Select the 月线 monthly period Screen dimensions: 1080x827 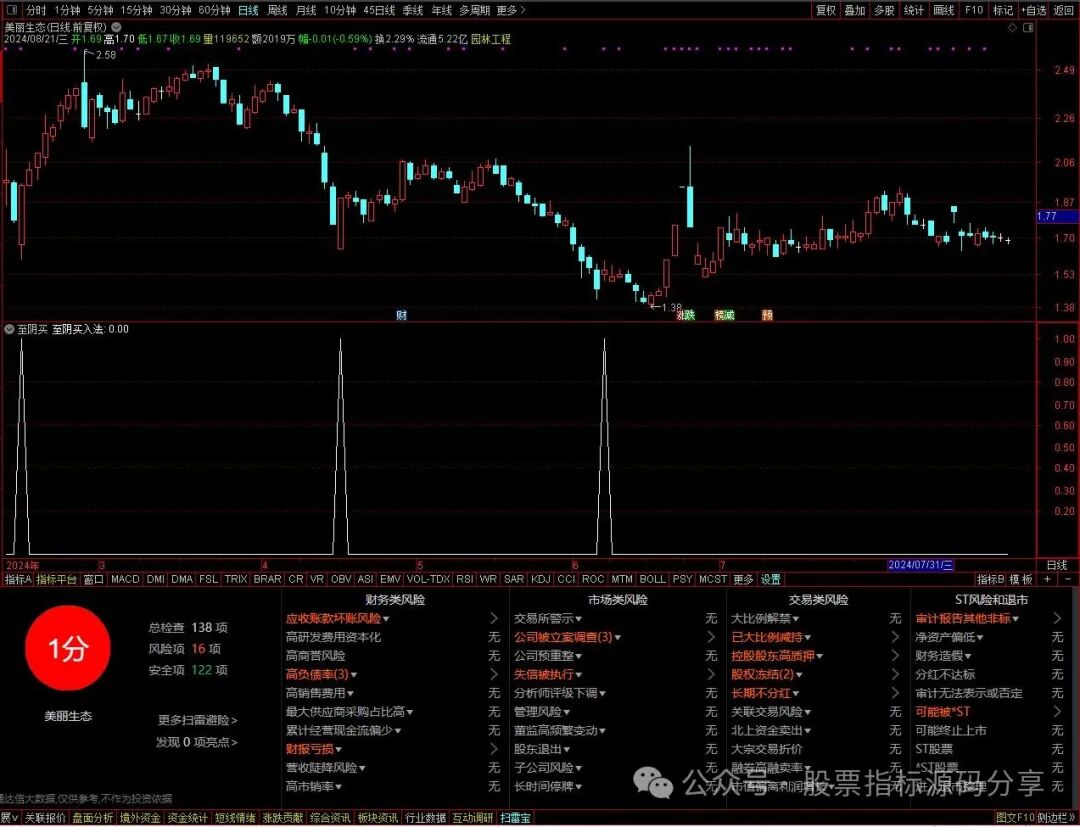[306, 10]
